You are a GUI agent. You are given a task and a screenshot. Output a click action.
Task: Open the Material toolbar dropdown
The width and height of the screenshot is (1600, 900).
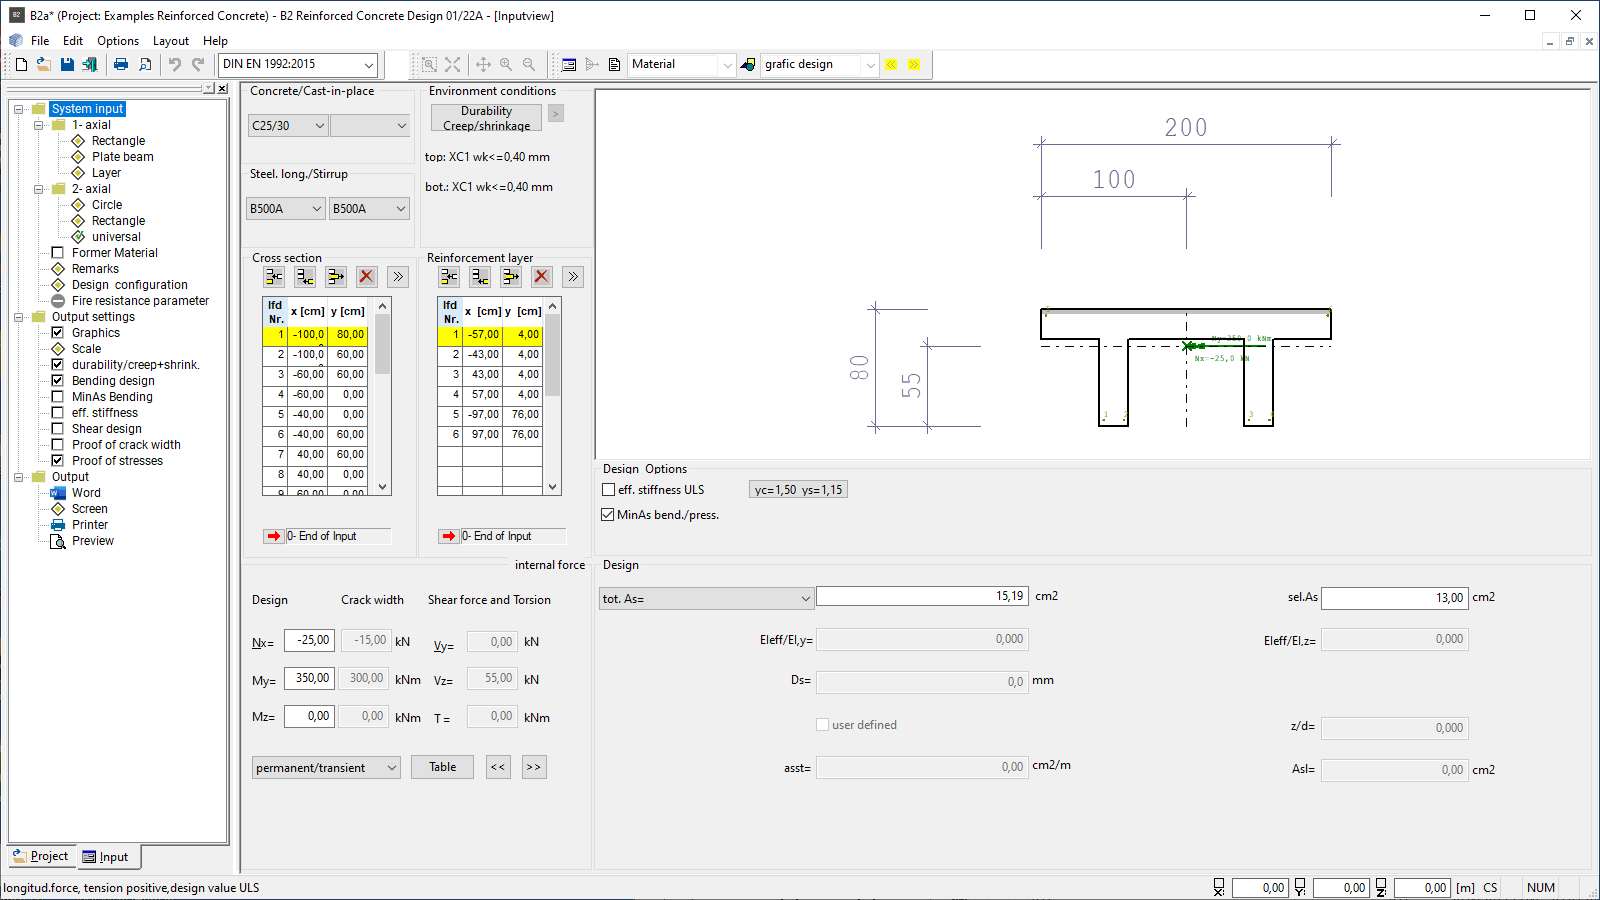click(x=683, y=65)
